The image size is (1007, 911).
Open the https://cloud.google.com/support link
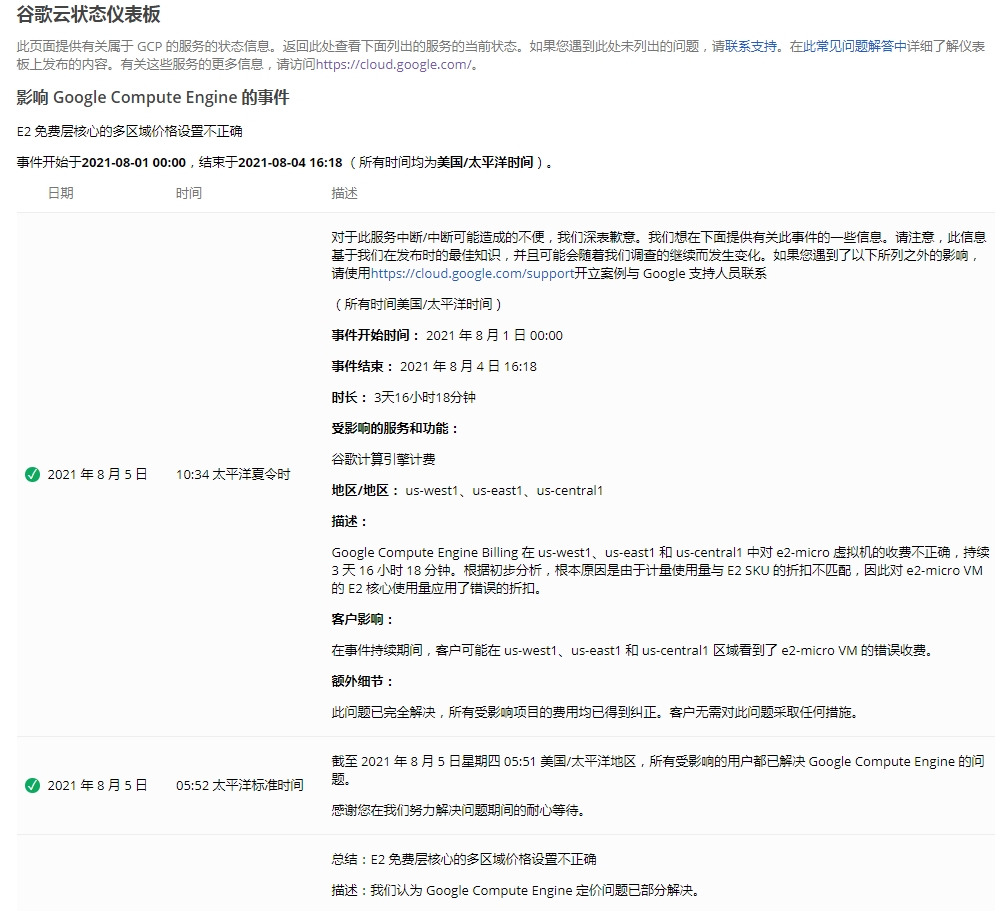pos(472,273)
